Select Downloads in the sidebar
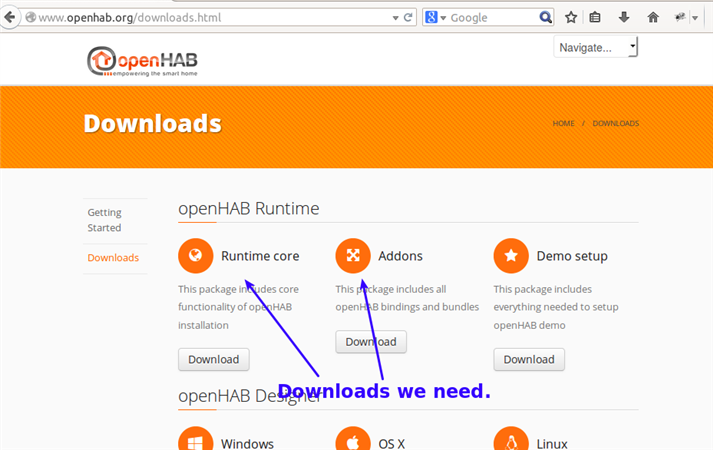The width and height of the screenshot is (713, 450). (113, 258)
